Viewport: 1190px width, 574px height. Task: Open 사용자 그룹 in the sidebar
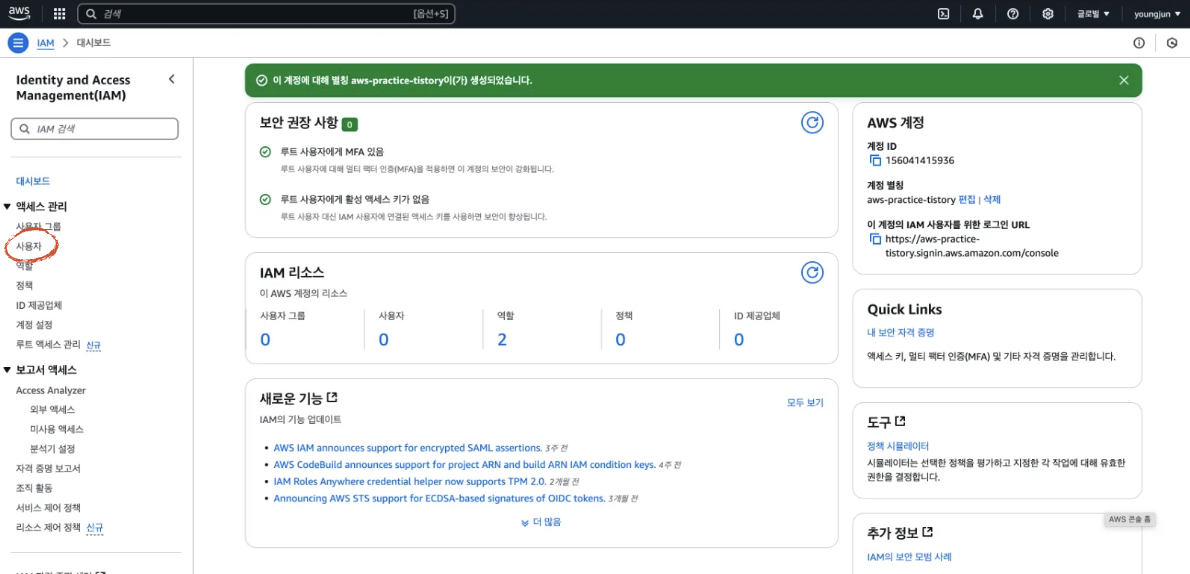[39, 226]
